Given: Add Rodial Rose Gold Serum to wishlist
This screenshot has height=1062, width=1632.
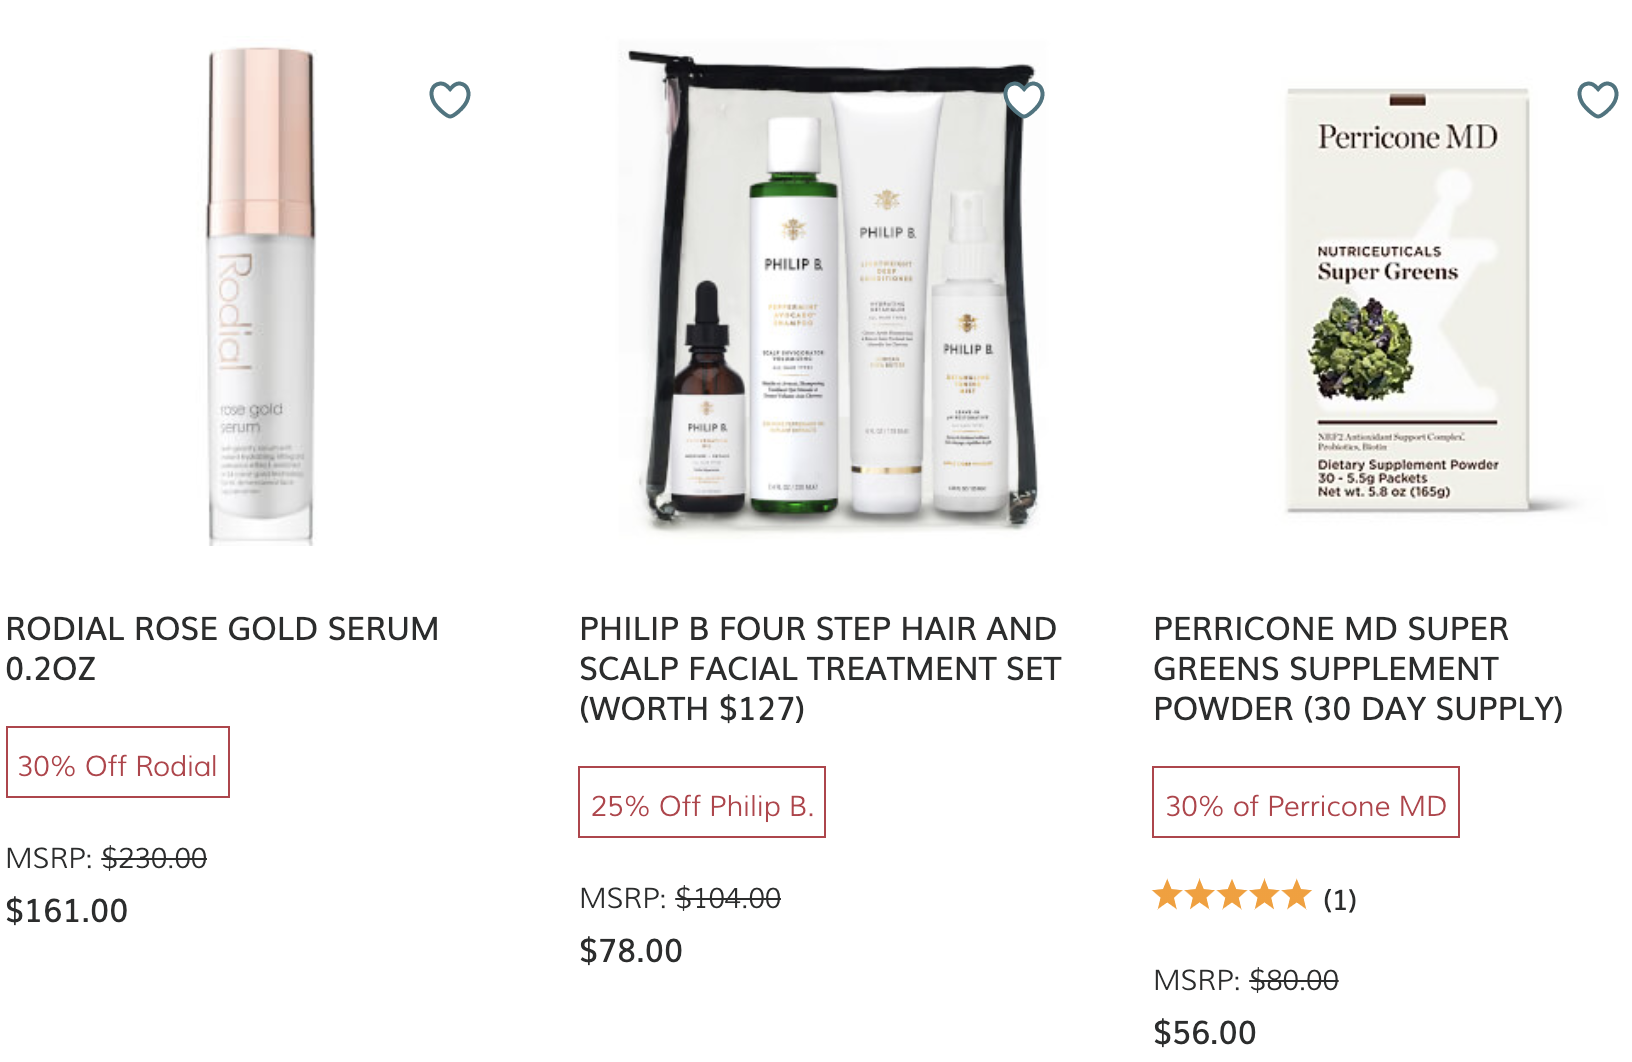Looking at the screenshot, I should click(x=450, y=99).
